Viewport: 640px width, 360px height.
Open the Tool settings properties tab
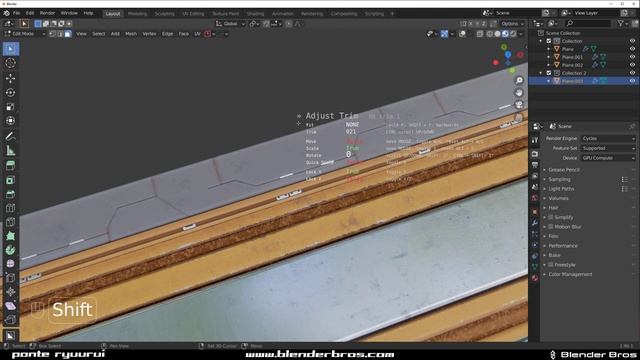[x=535, y=140]
